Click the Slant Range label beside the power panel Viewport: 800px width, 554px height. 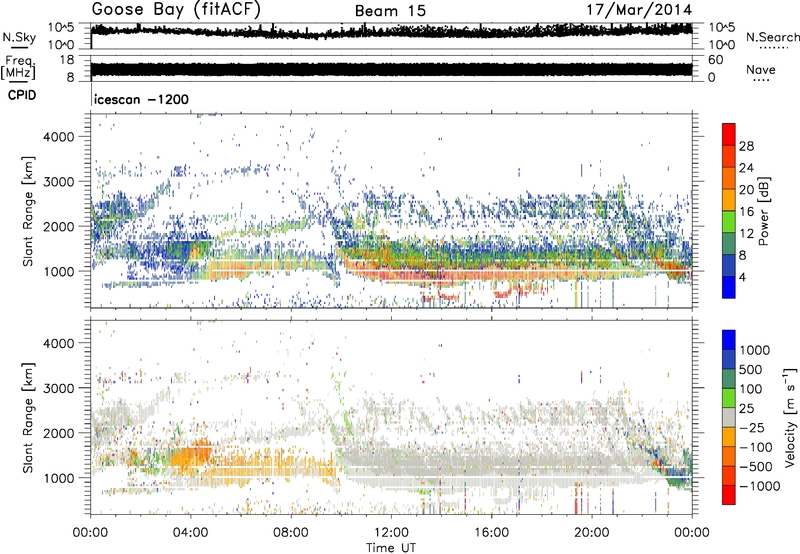click(x=28, y=211)
